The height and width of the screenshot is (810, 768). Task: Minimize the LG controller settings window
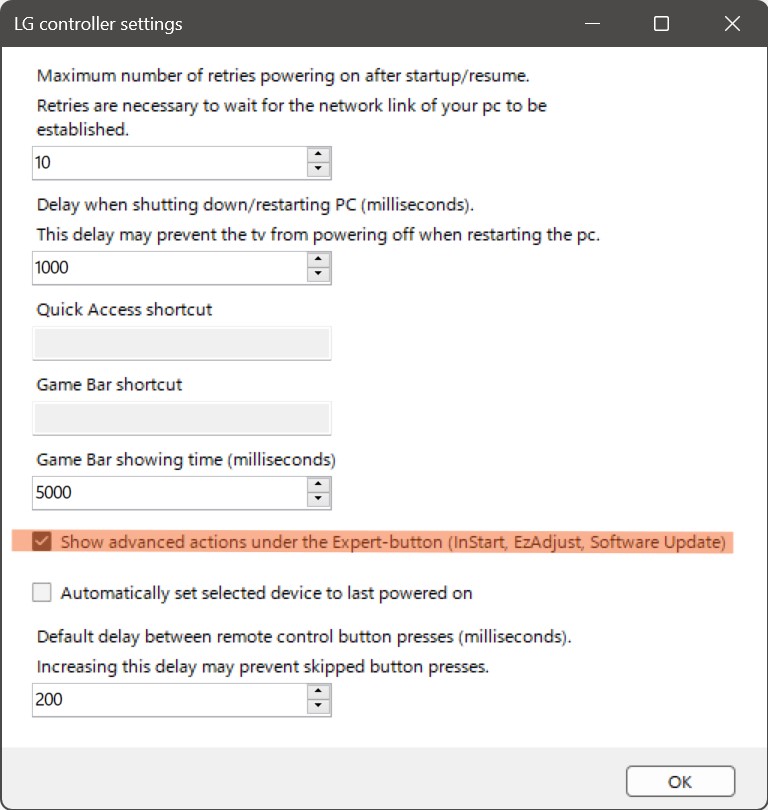(590, 24)
